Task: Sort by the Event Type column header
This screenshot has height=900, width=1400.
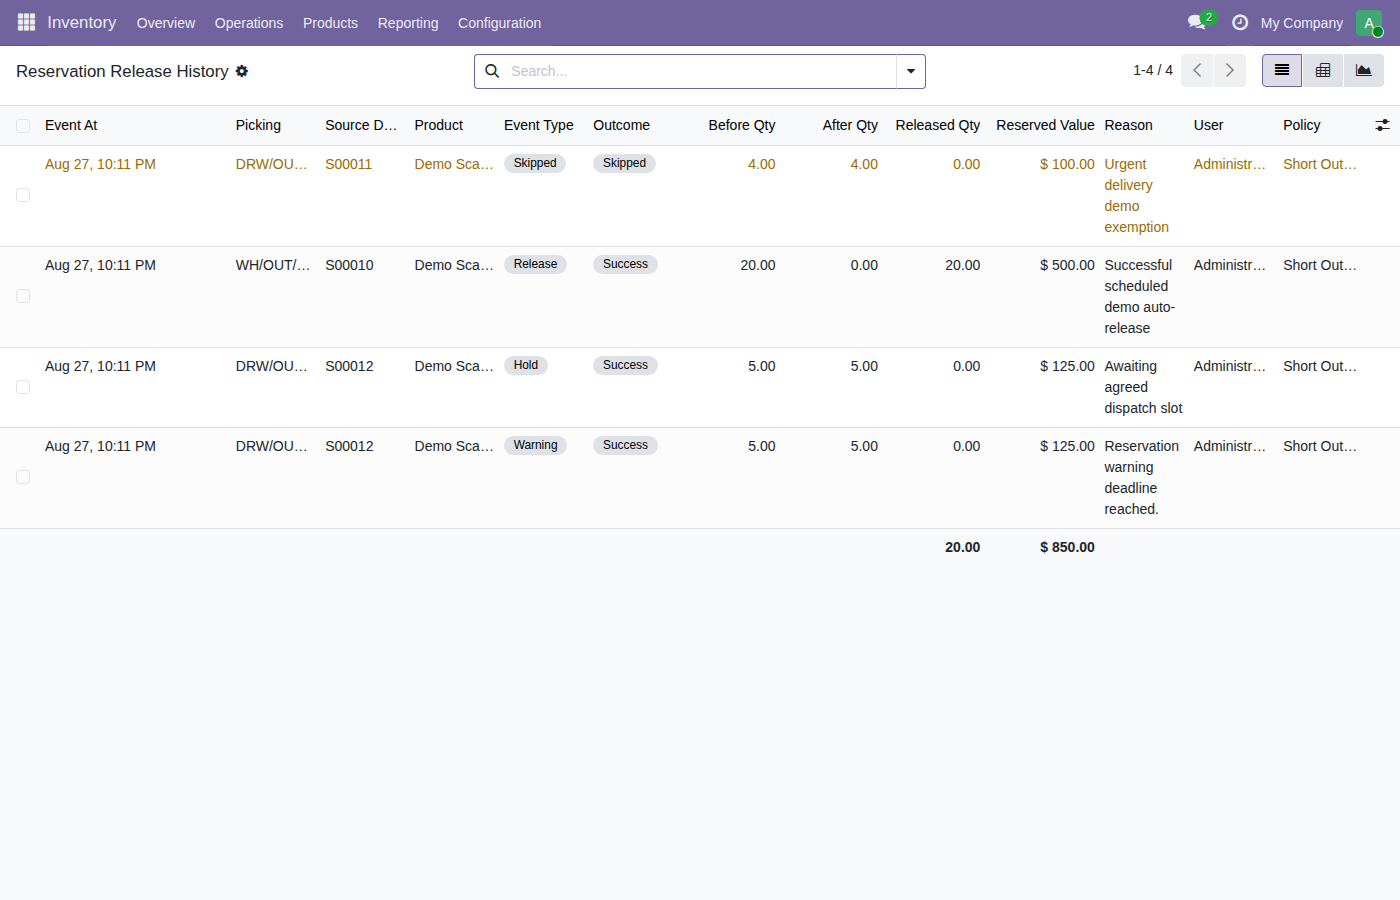Action: click(538, 125)
